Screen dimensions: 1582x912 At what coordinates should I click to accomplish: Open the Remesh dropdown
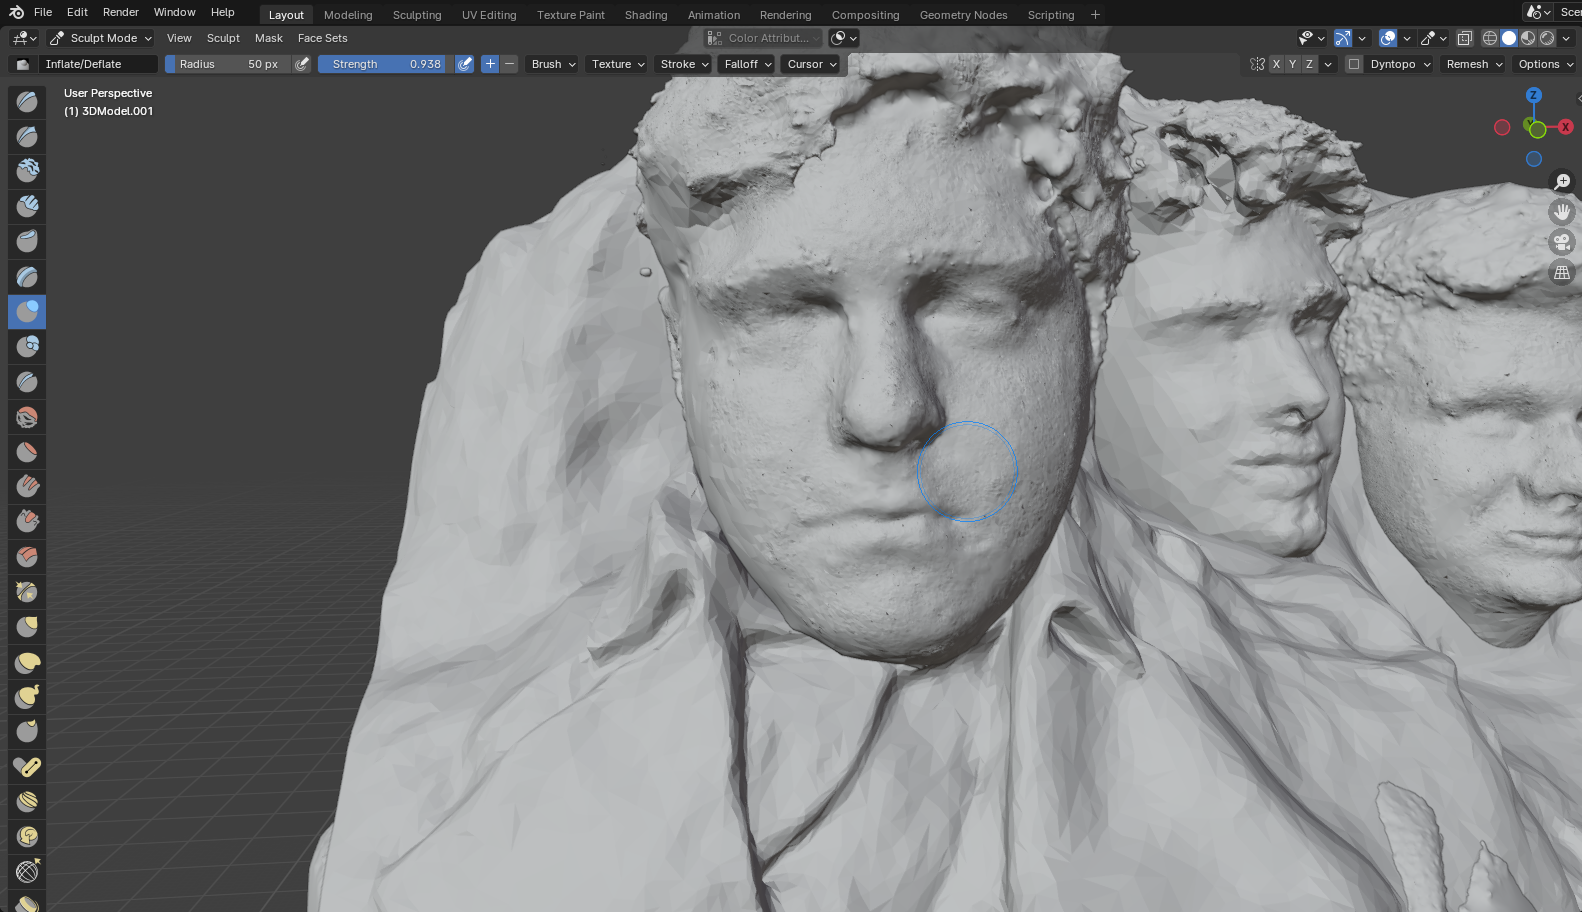1474,64
